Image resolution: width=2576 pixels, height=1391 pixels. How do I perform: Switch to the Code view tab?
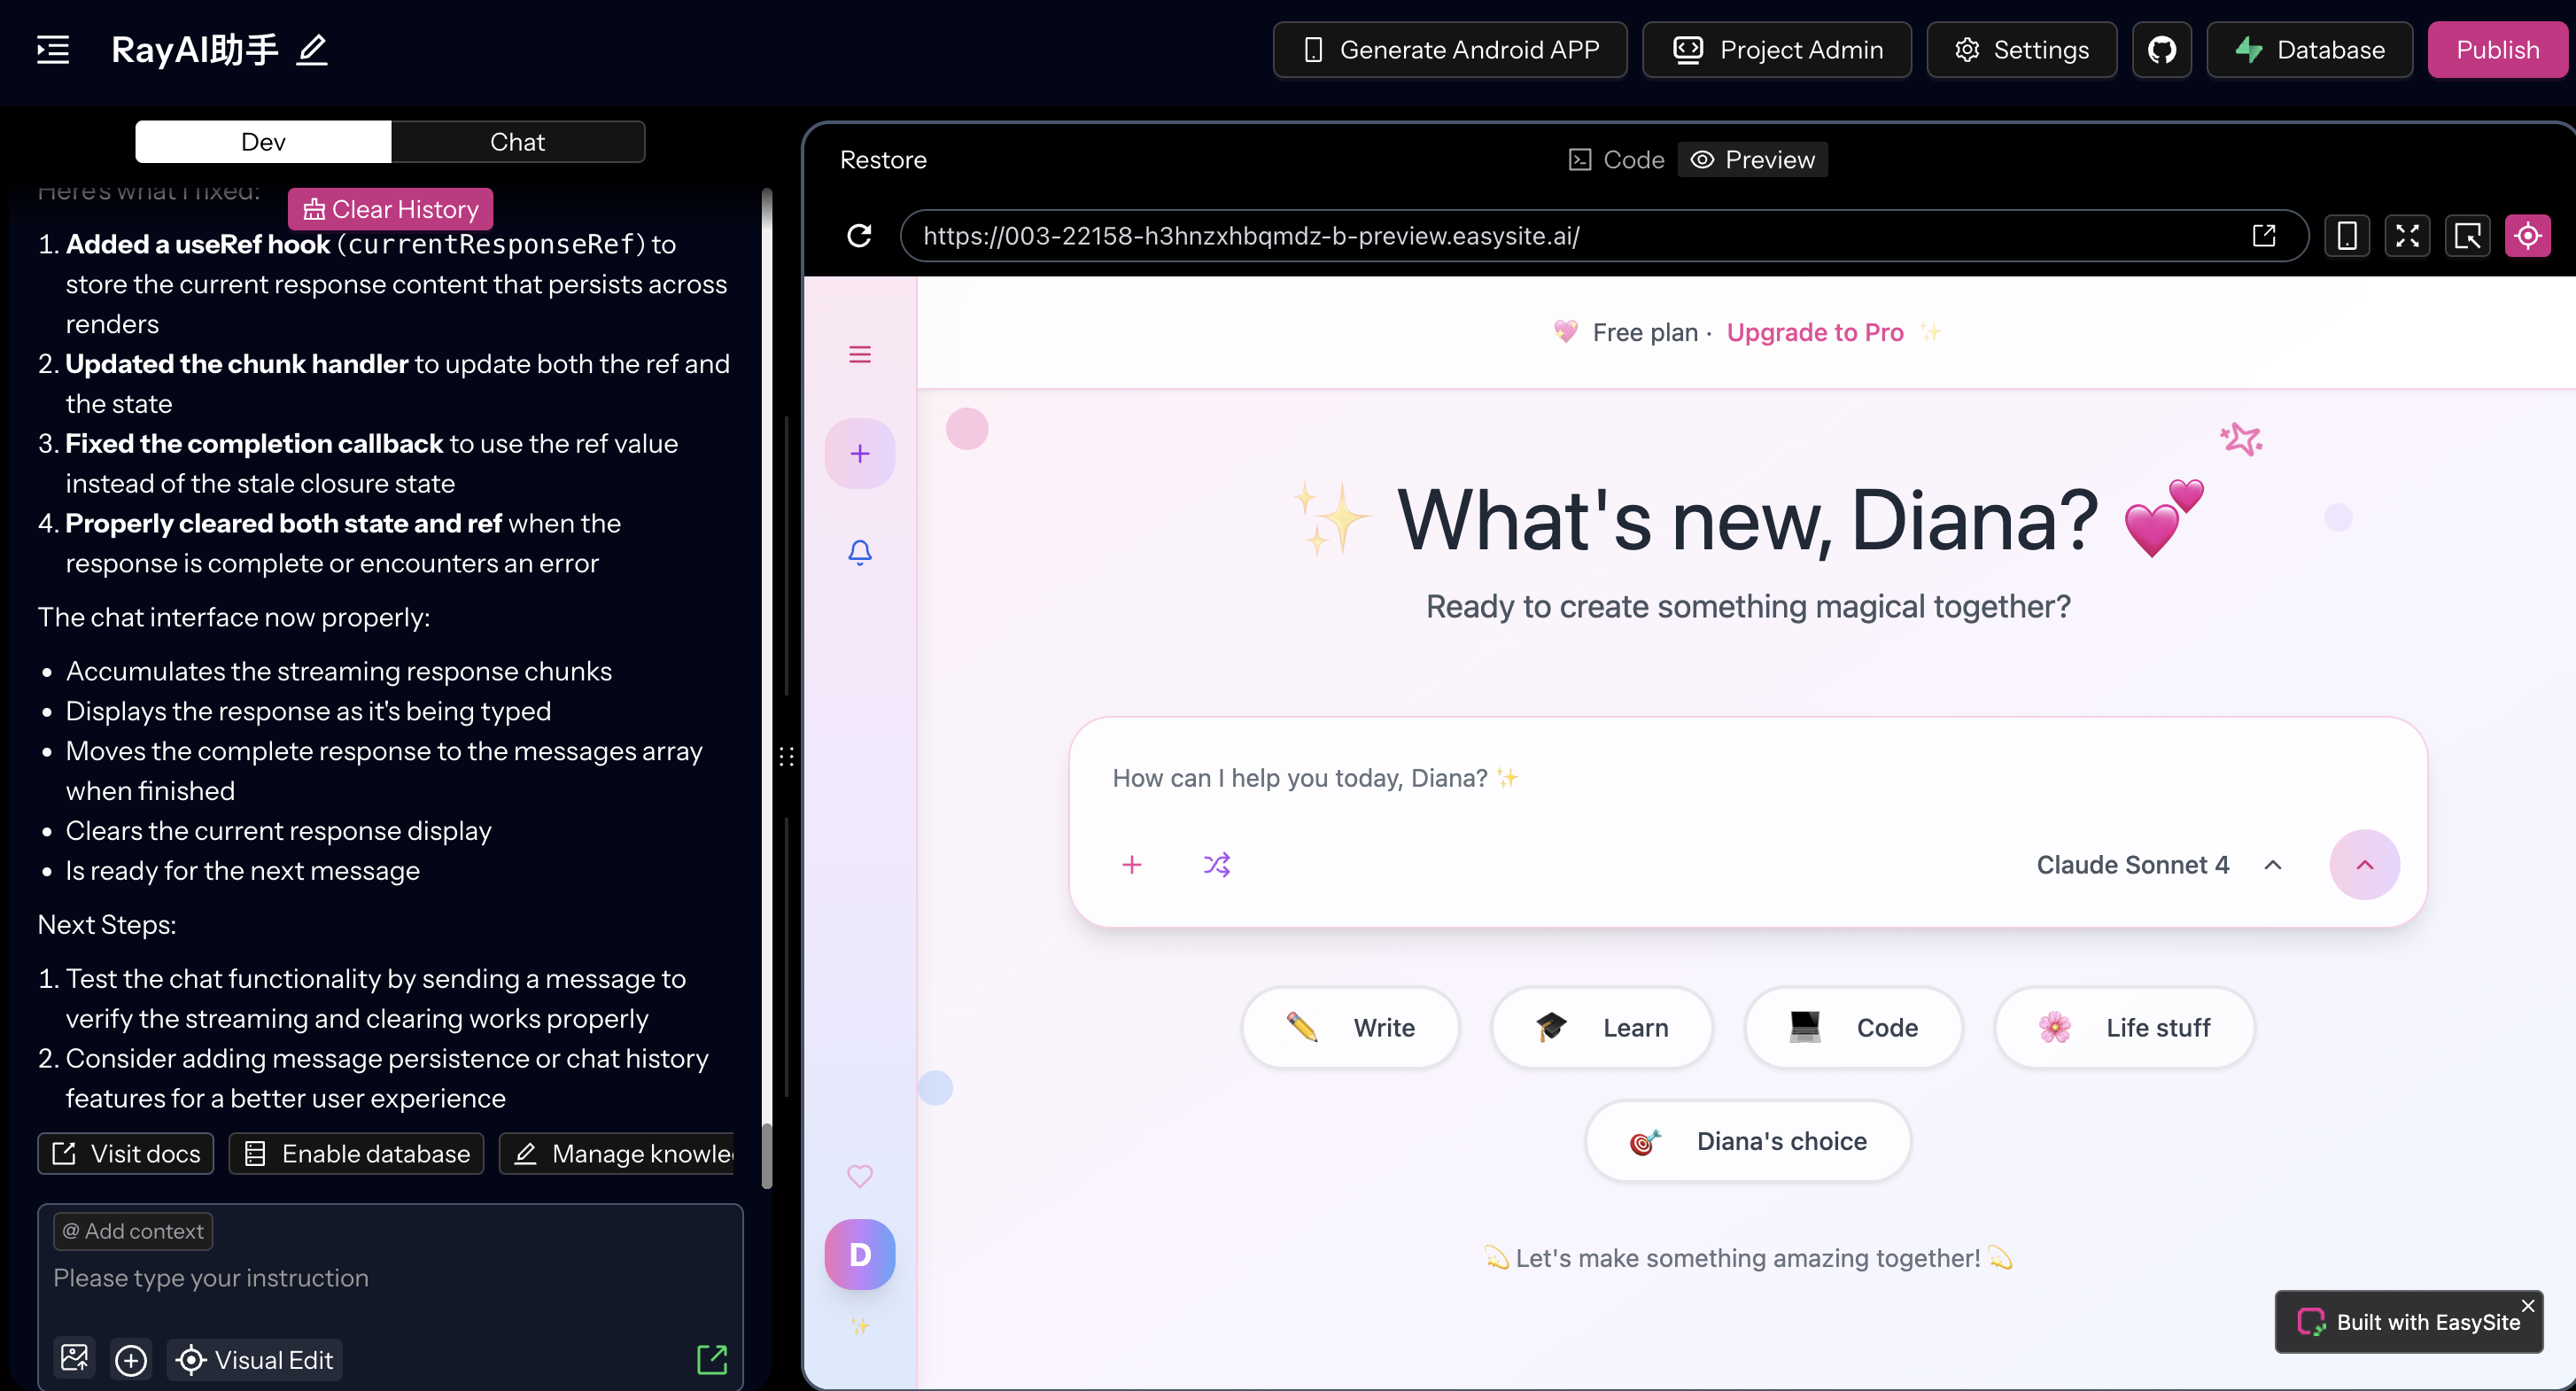(1616, 160)
